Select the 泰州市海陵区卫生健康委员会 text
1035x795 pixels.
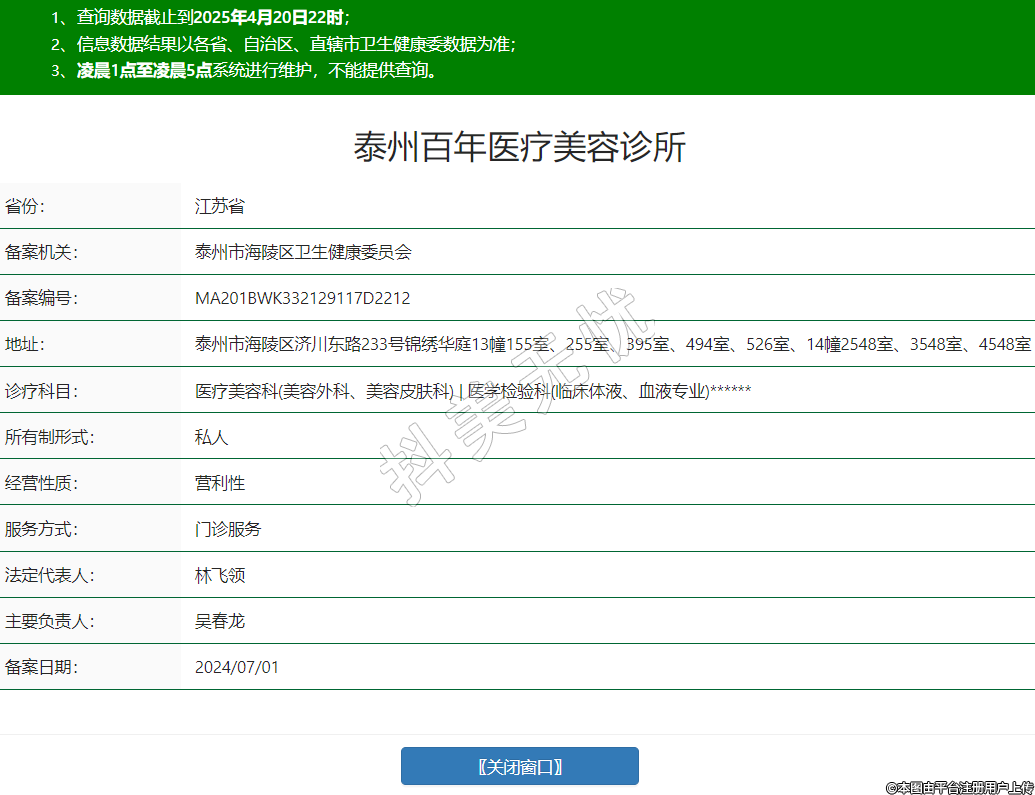pos(303,252)
